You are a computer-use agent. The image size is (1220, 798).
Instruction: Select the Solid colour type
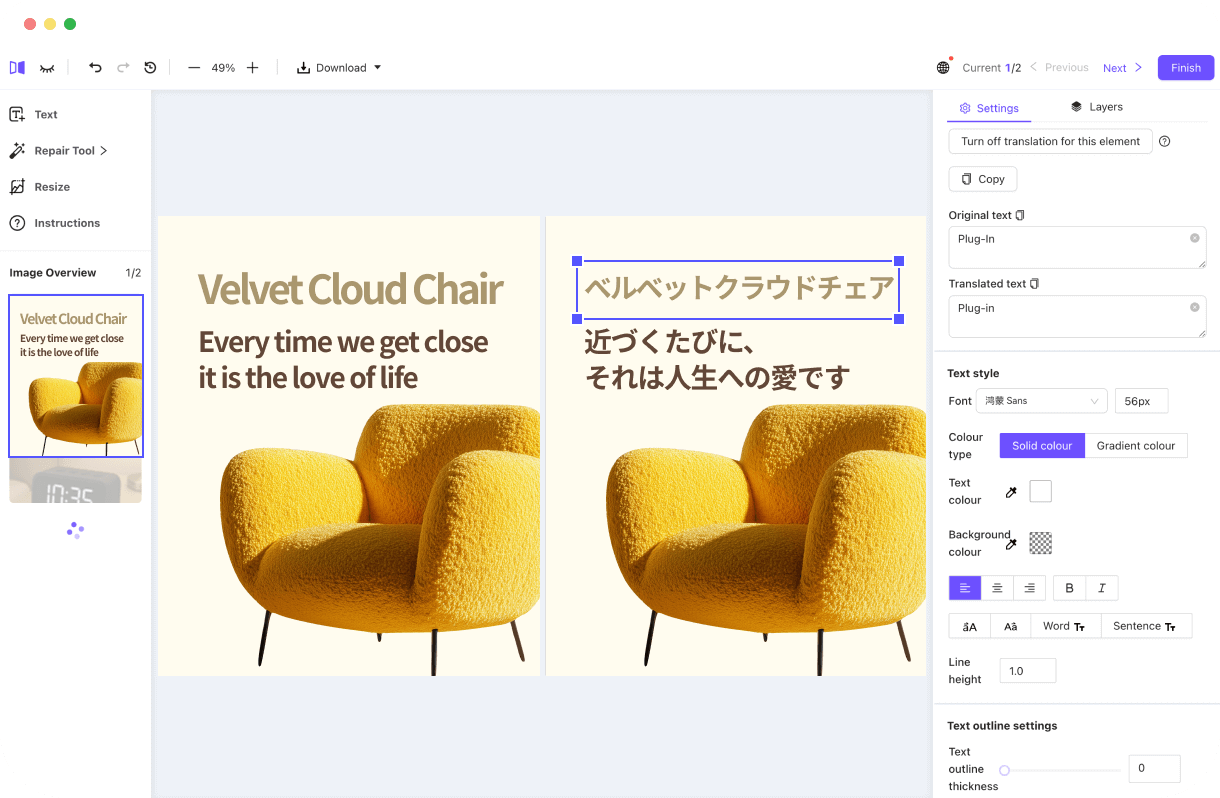[x=1042, y=446]
